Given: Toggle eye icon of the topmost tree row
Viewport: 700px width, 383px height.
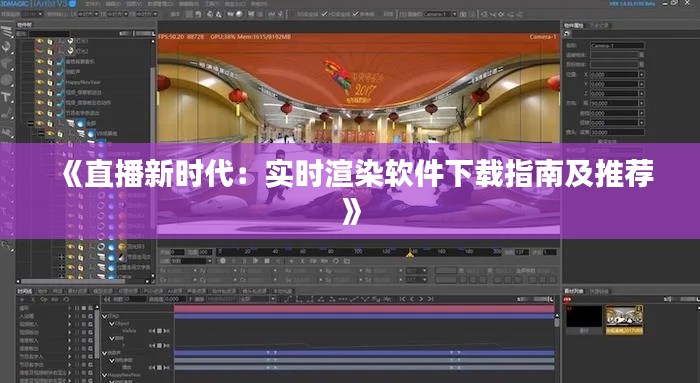Looking at the screenshot, I should click(40, 41).
